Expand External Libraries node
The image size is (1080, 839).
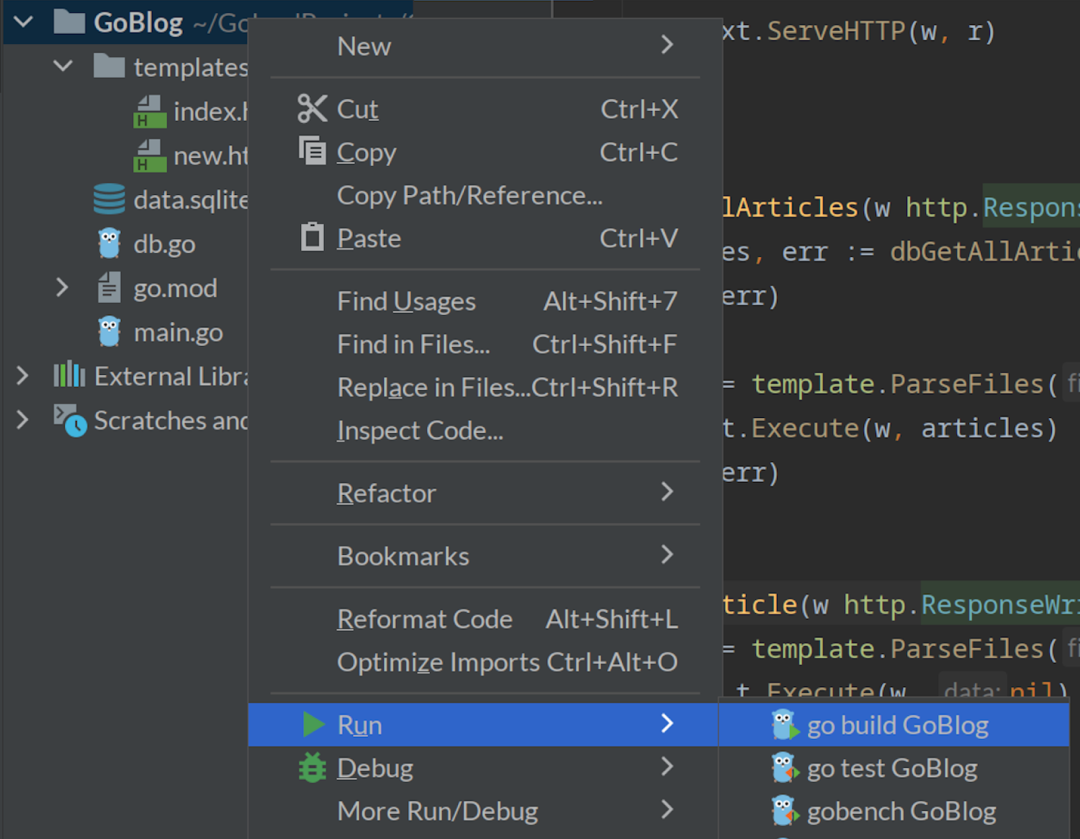point(23,375)
